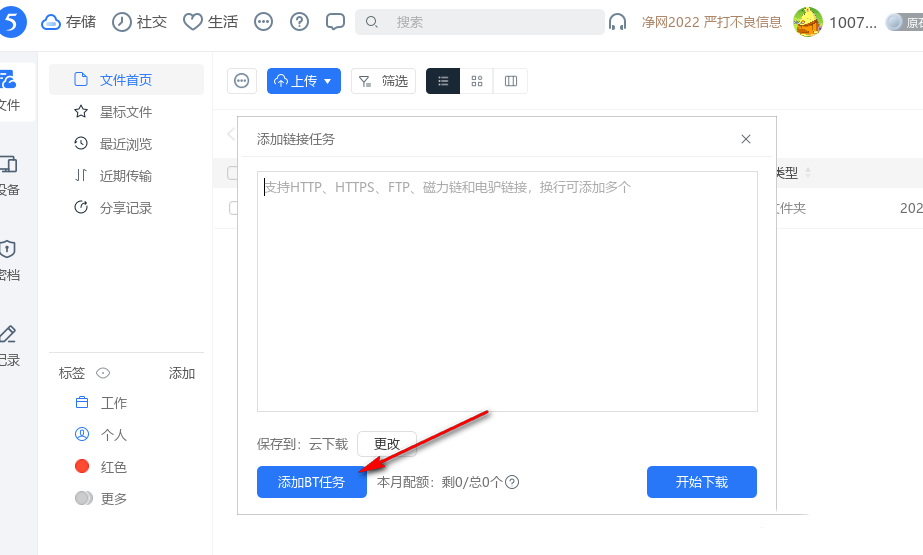Click the user avatar picture

pyautogui.click(x=808, y=22)
